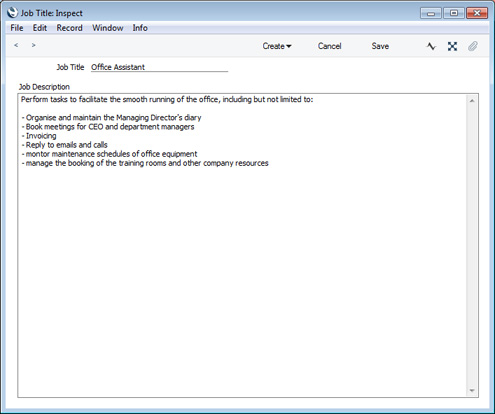The image size is (495, 414).
Task: Open the Info menu
Action: (140, 28)
